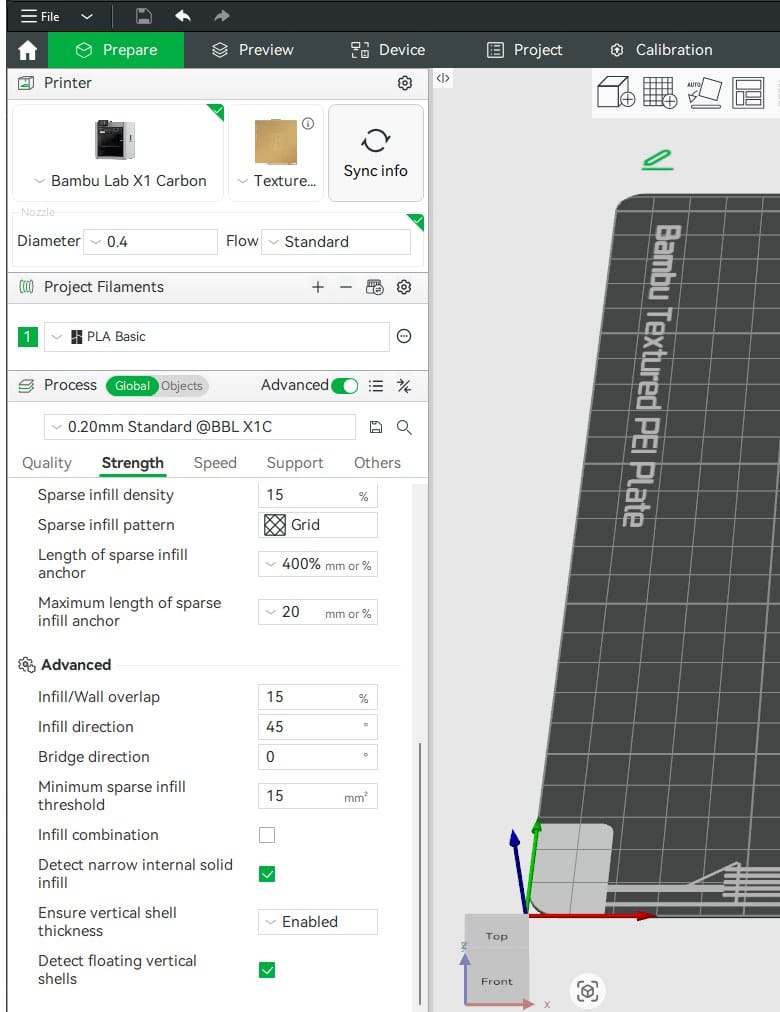Click the Redo arrow
This screenshot has height=1012, width=780.
[221, 16]
